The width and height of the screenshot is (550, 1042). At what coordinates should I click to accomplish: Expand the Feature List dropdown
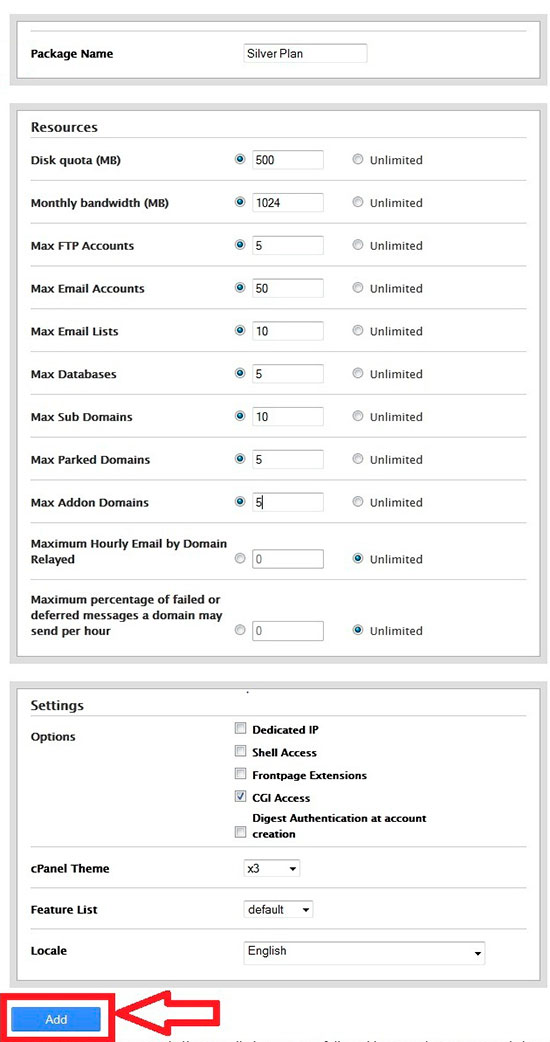coord(278,909)
